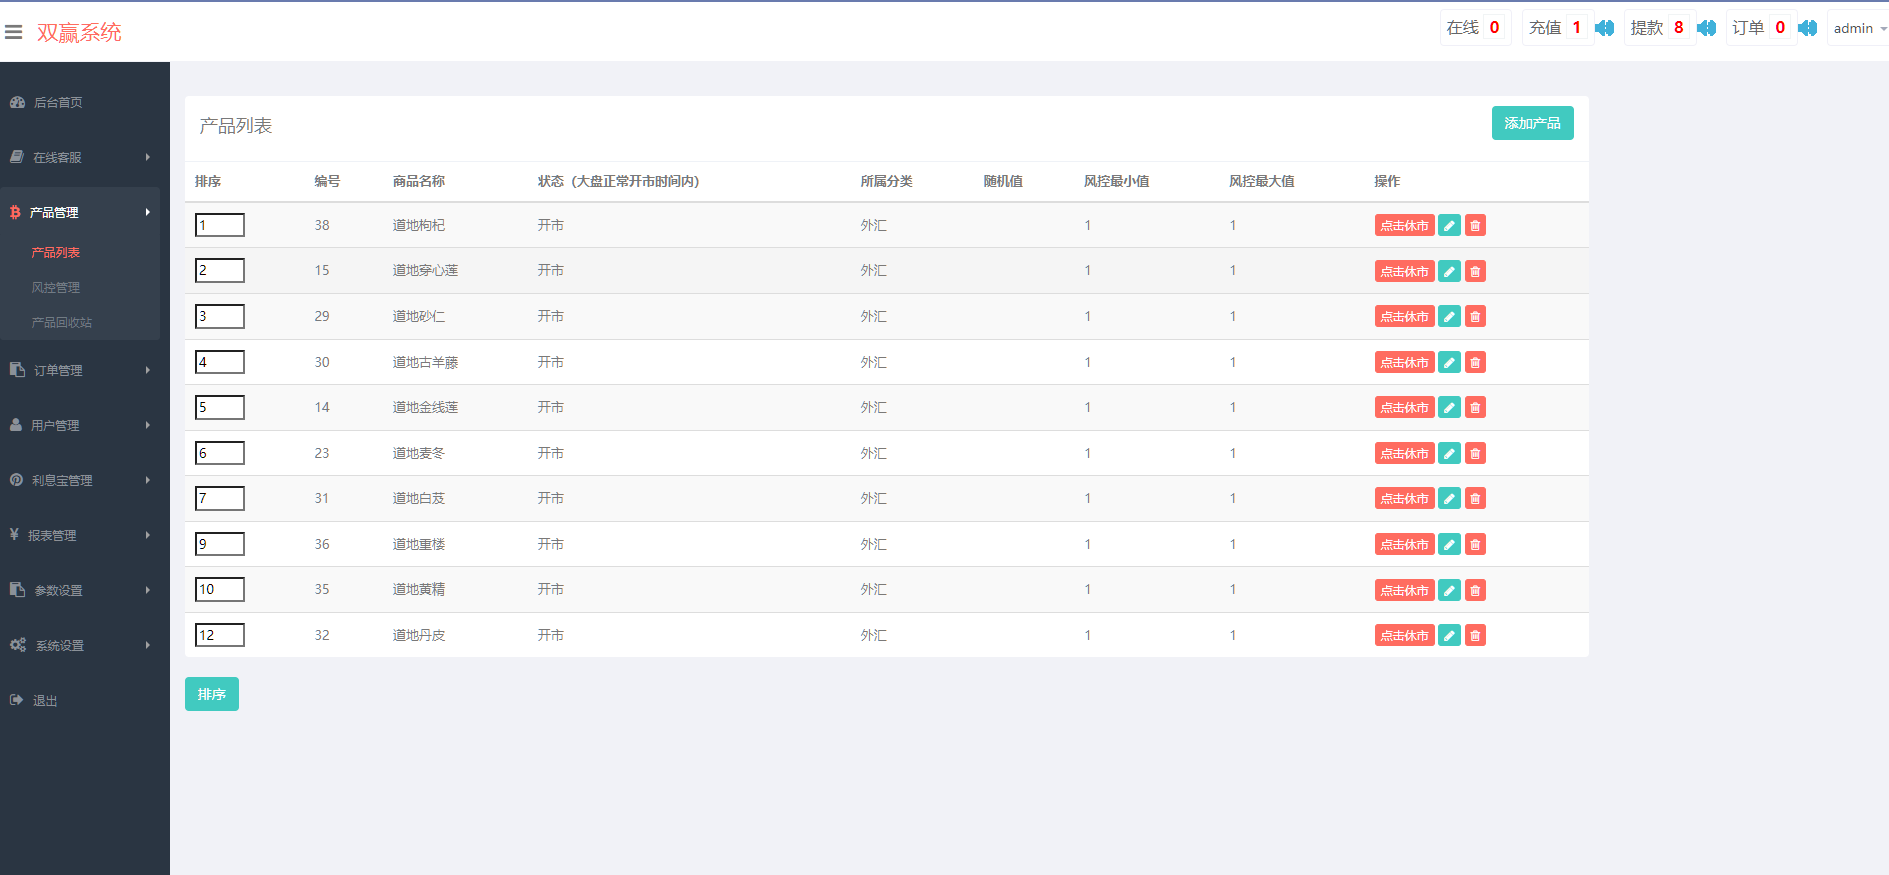The width and height of the screenshot is (1889, 875).
Task: Click the sort order input for 道地古羊藤
Action: pyautogui.click(x=220, y=362)
